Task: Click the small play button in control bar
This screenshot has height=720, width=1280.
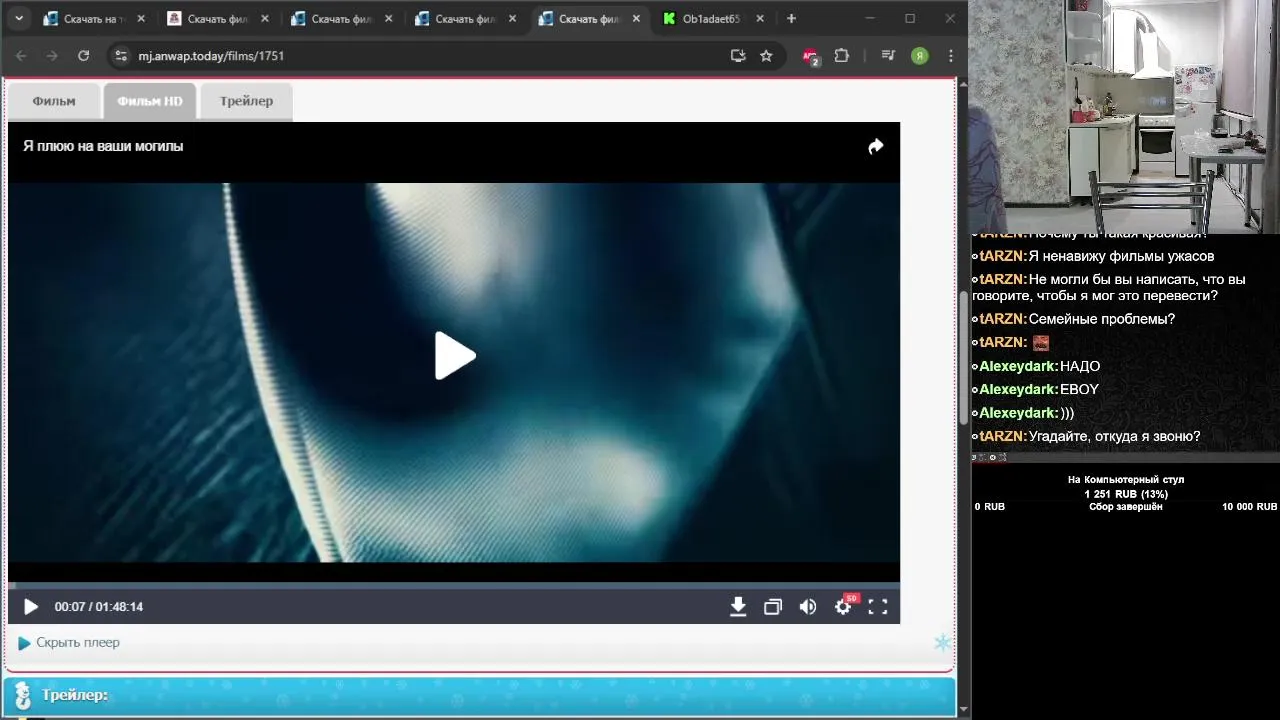Action: pyautogui.click(x=30, y=607)
